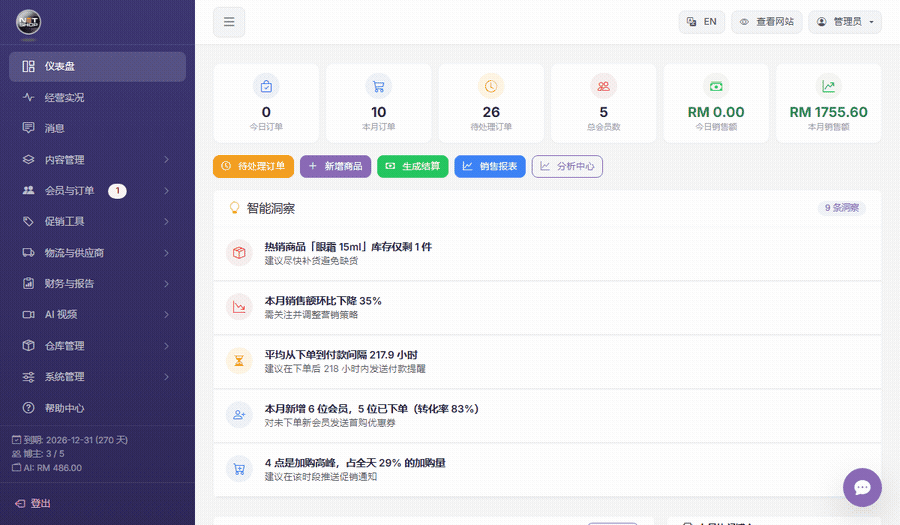Screen dimensions: 900x525
Task: Click the NetShop logo in the sidebar
Action: (28, 22)
